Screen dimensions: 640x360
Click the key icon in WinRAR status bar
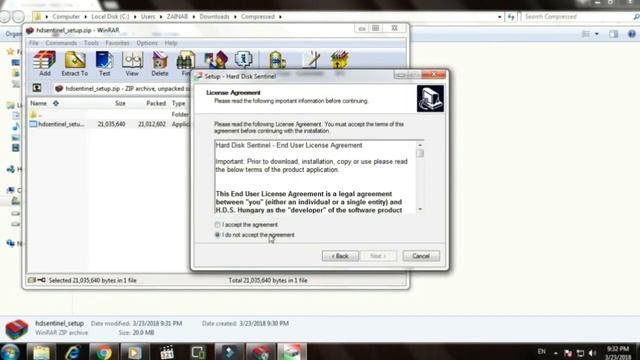click(41, 280)
